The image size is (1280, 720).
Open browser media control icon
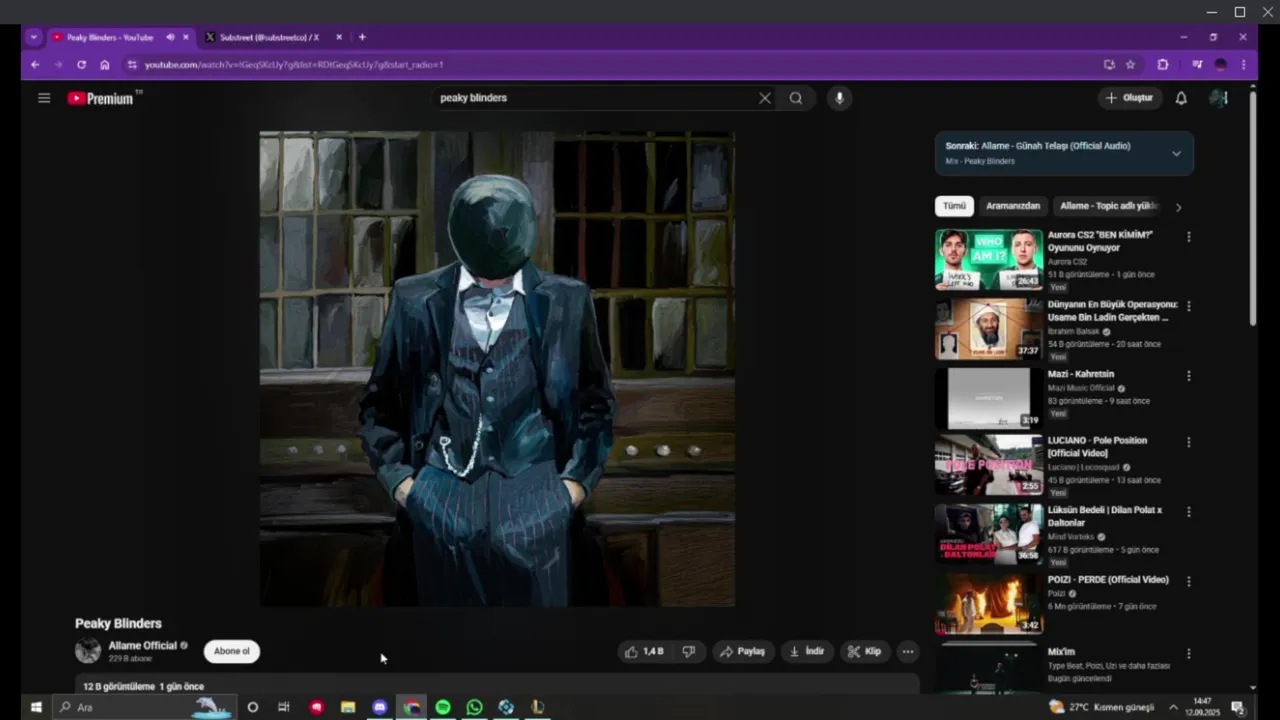pyautogui.click(x=1197, y=65)
